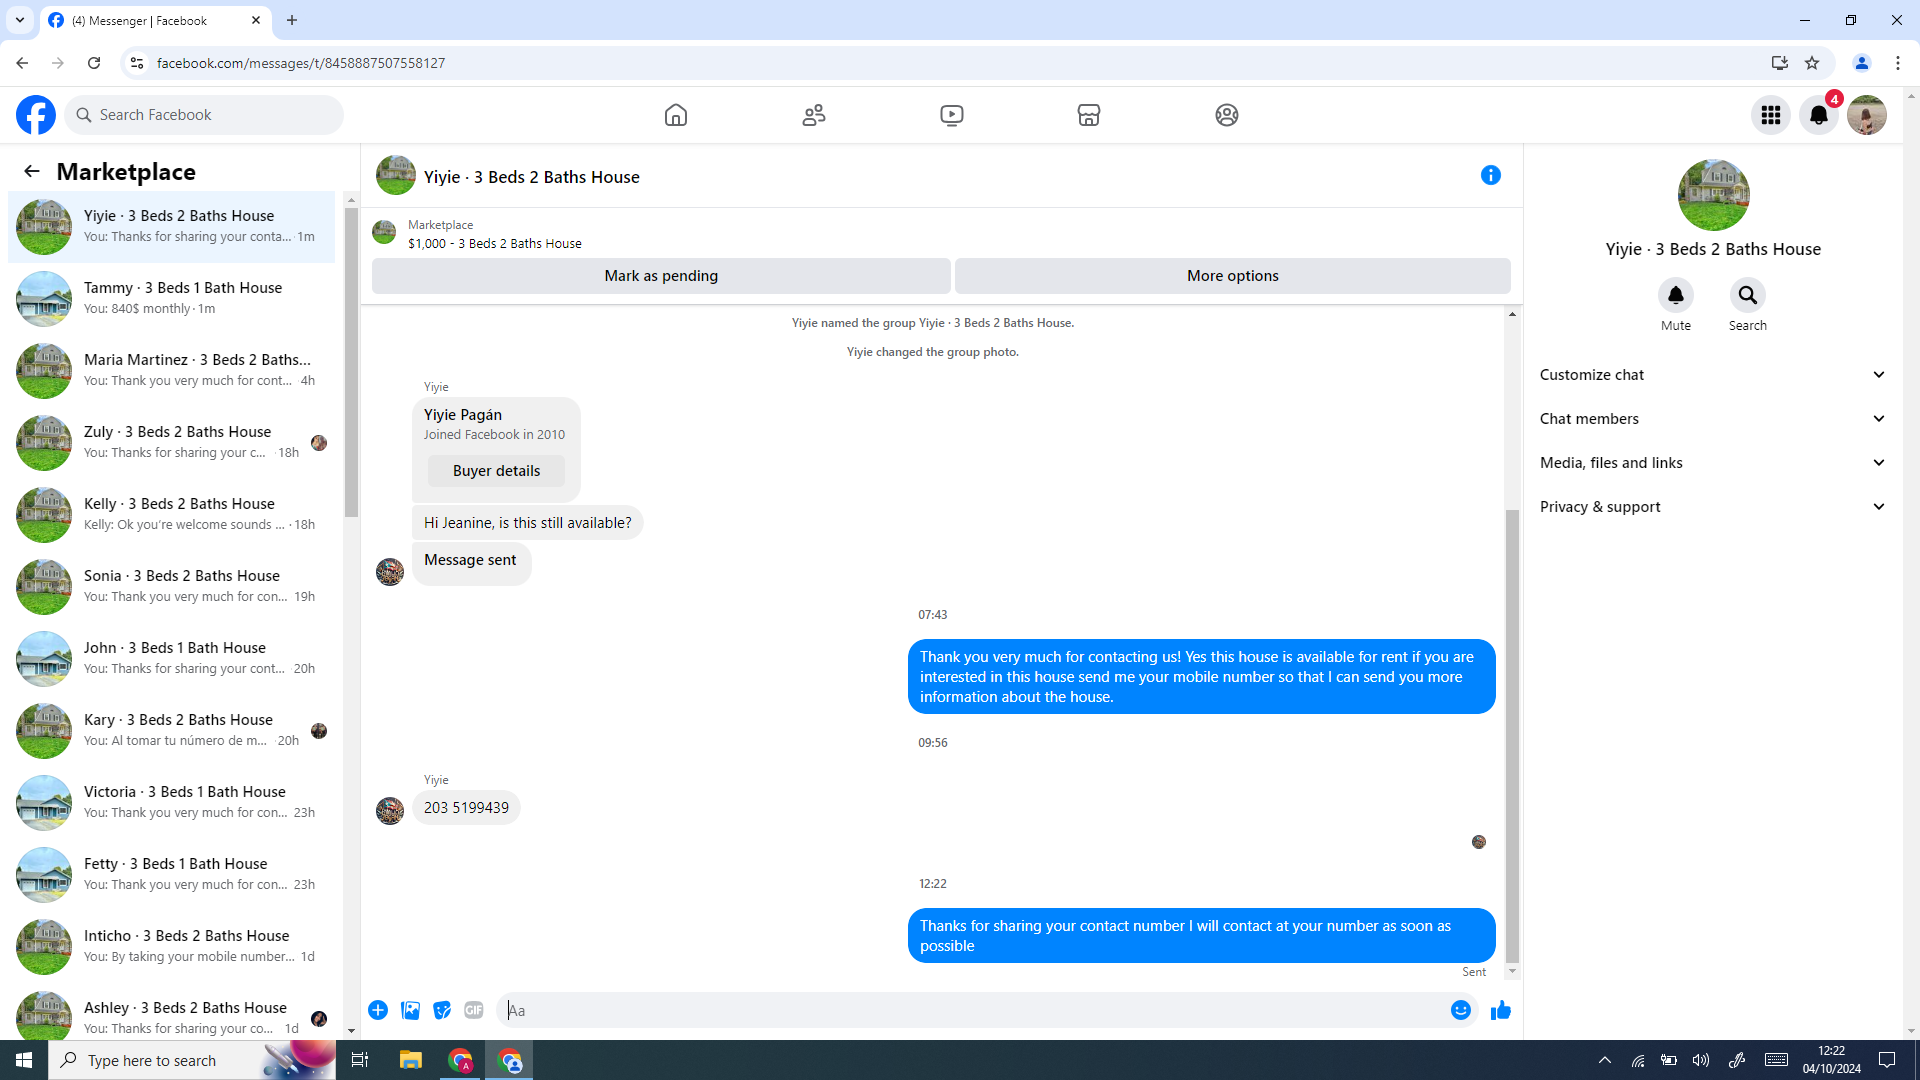Open the Fetty 3 Beds 1 Bath House chat
Viewport: 1920px width, 1080px height.
[172, 875]
